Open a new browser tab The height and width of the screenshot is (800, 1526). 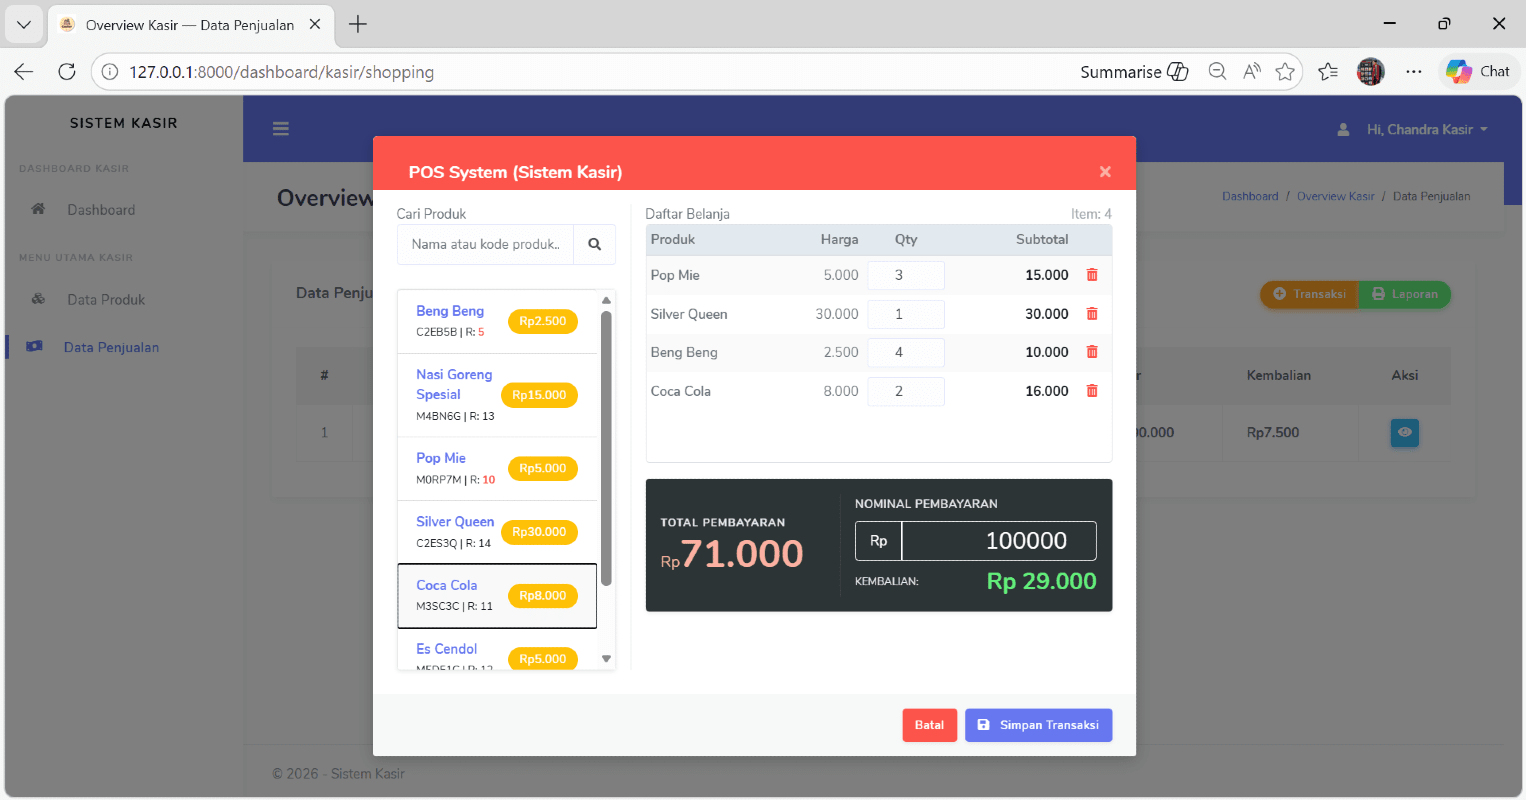[358, 25]
